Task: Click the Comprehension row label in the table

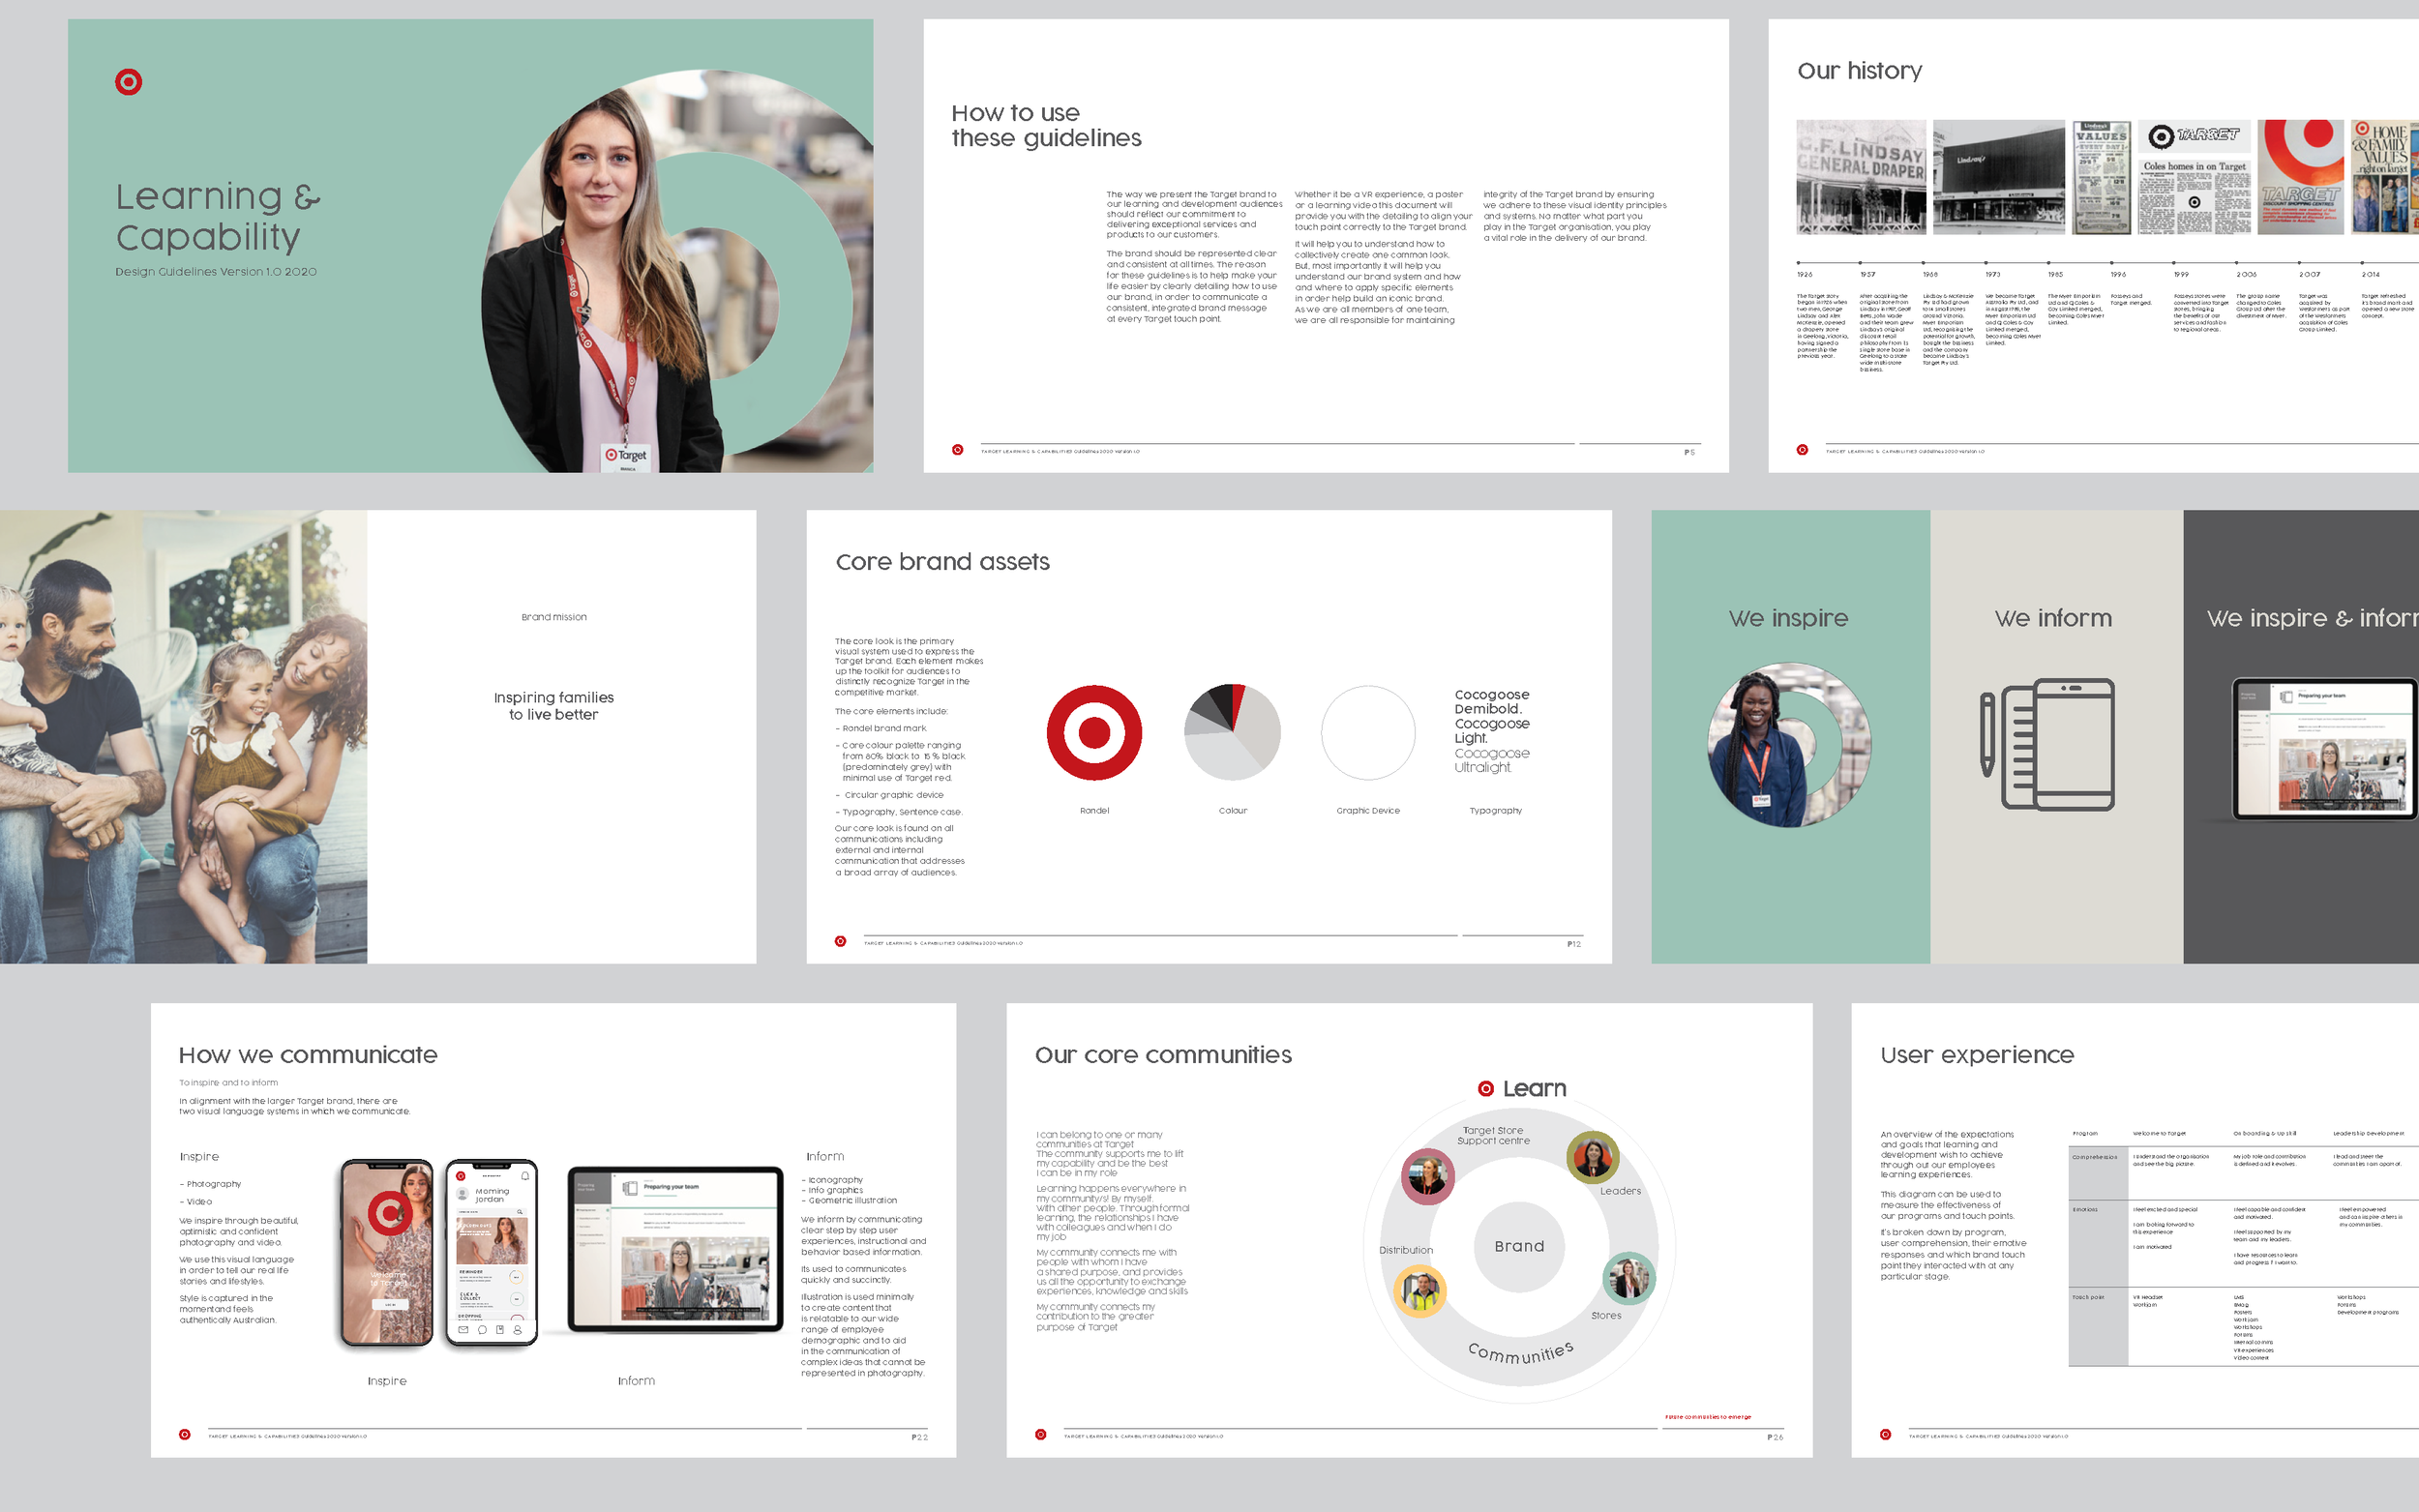Action: tap(2094, 1157)
